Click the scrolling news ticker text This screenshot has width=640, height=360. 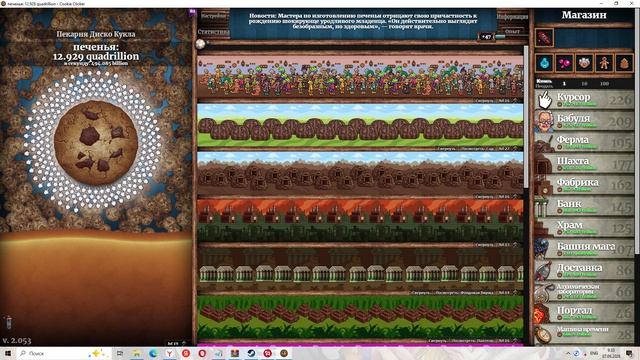point(363,21)
